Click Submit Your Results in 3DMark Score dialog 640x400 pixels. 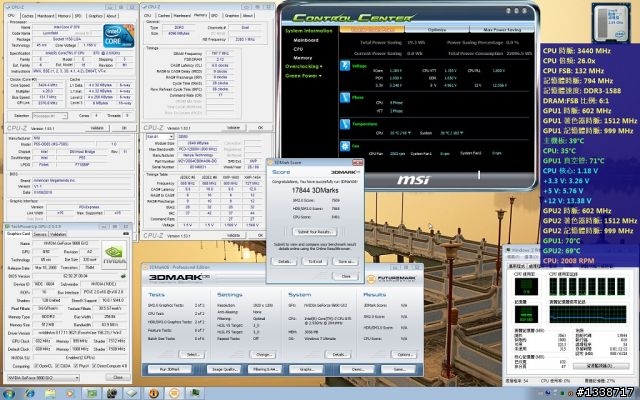(314, 232)
